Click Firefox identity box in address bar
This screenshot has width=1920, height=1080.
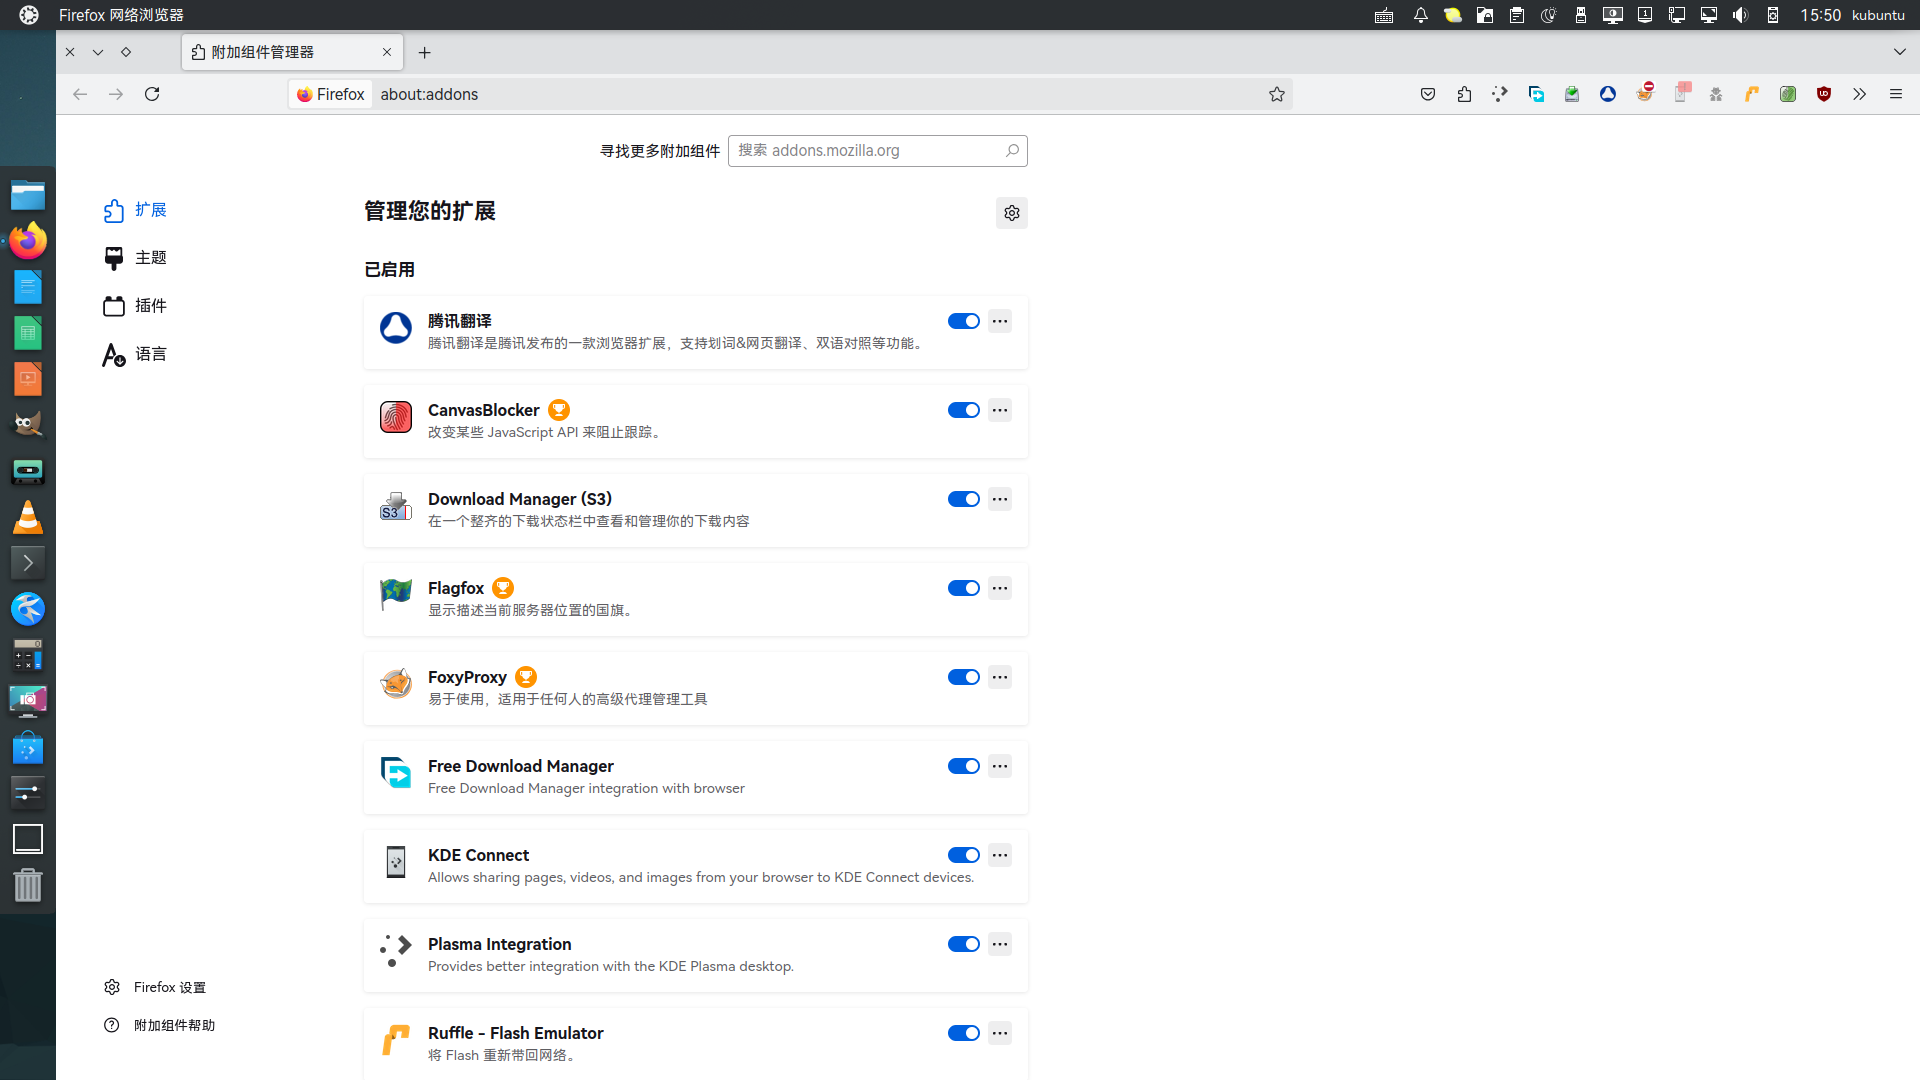[331, 94]
